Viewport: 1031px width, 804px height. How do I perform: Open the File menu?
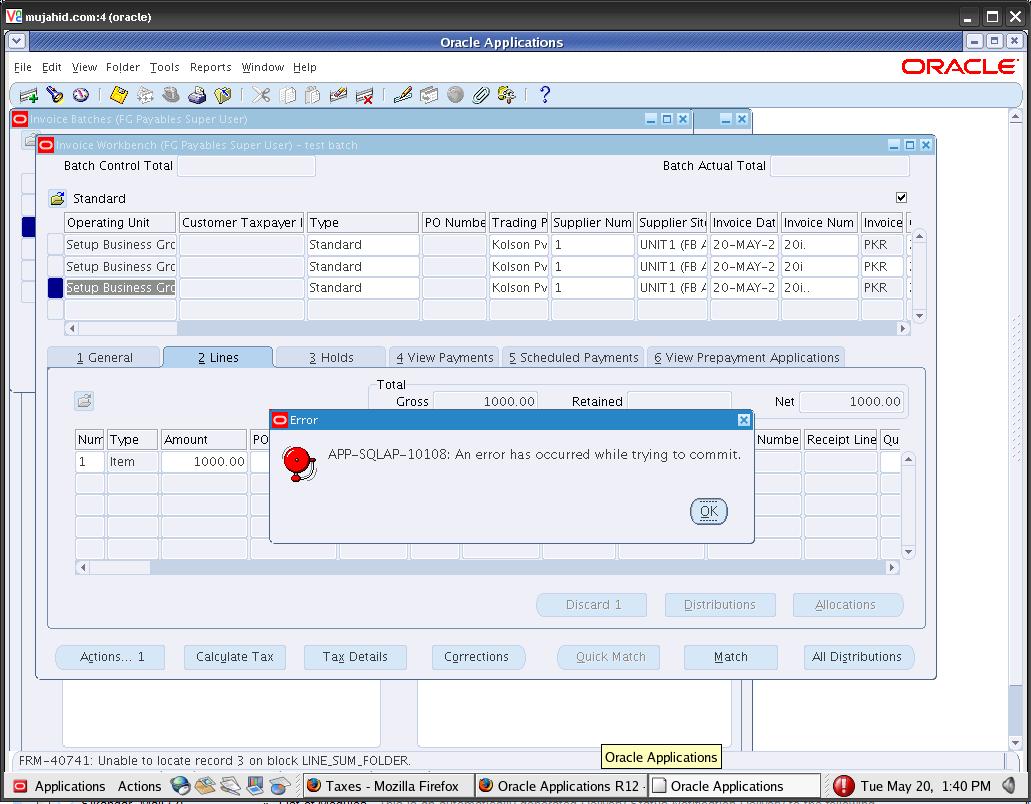point(22,67)
